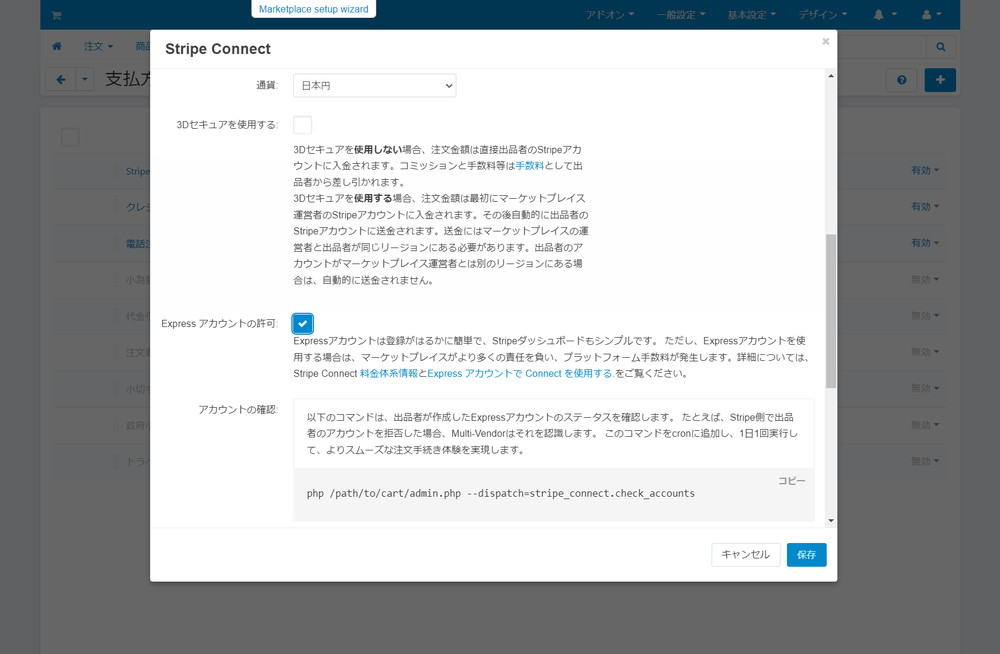
Task: Toggle select-all checkbox in background list
Action: click(70, 137)
